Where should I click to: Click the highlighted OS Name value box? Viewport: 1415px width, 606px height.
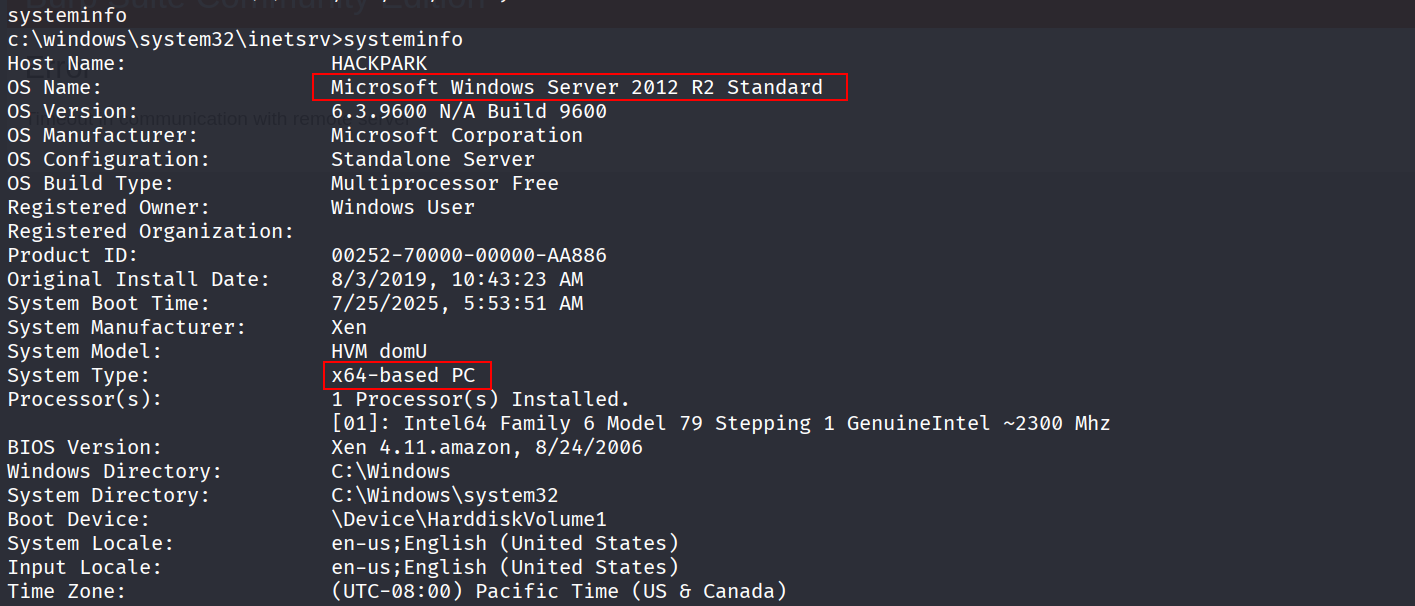coord(579,87)
